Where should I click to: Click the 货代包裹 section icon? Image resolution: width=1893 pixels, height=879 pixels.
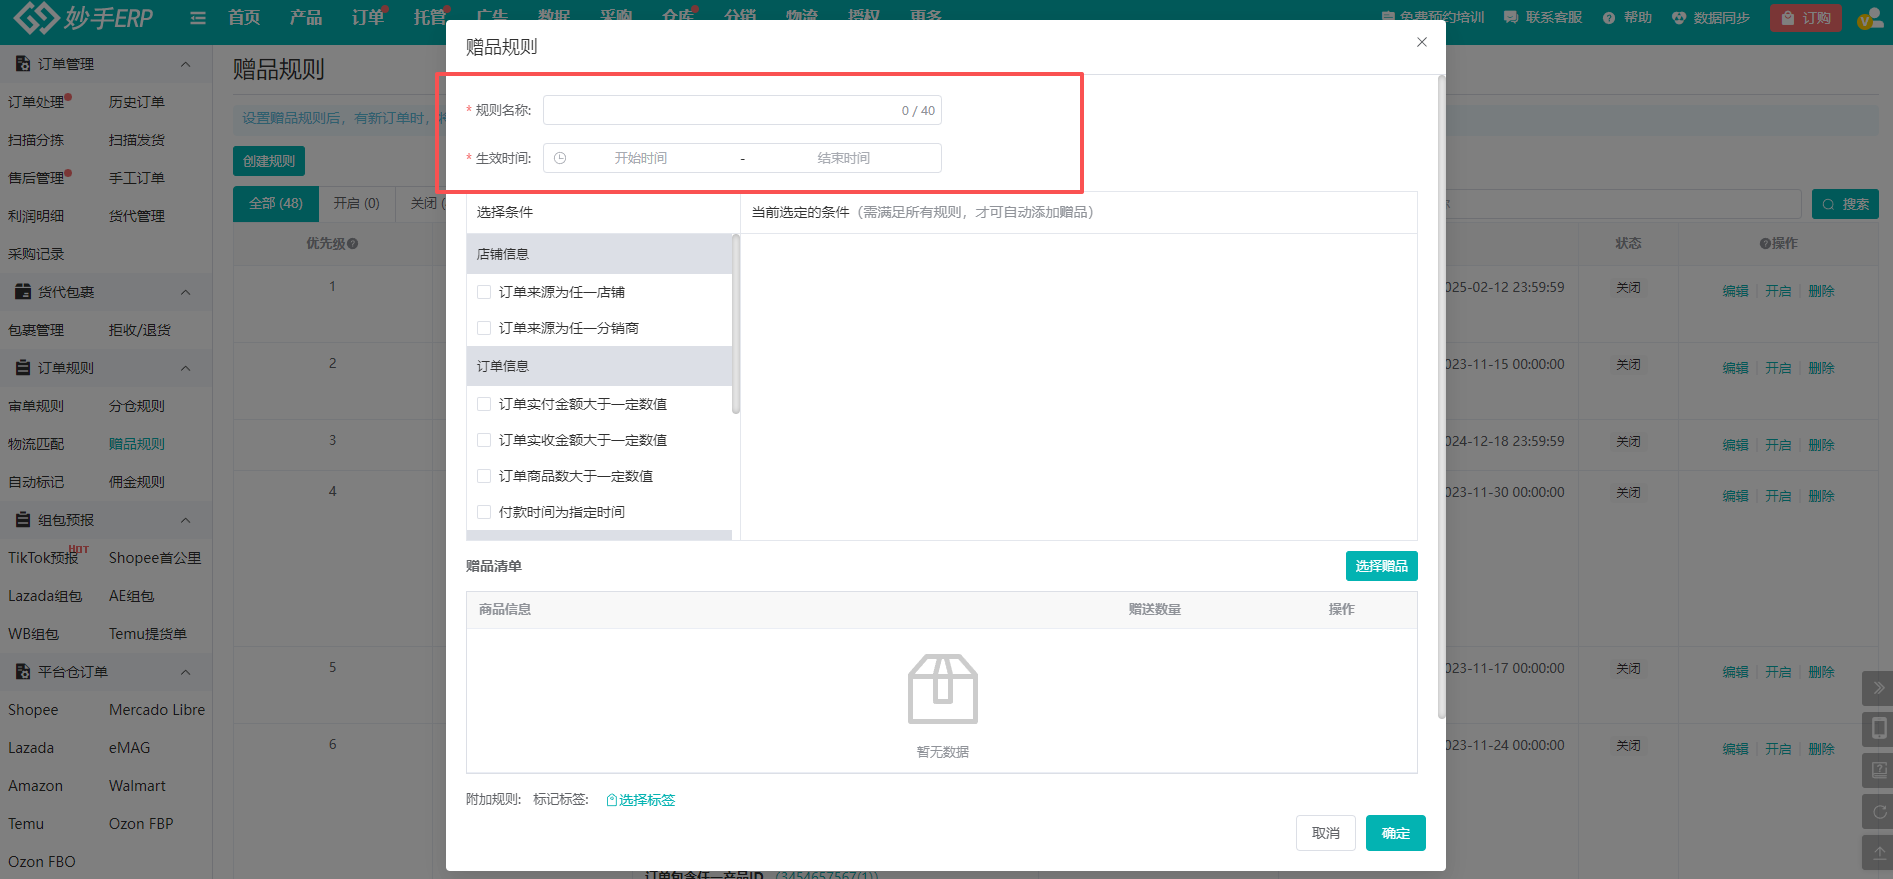click(x=23, y=292)
